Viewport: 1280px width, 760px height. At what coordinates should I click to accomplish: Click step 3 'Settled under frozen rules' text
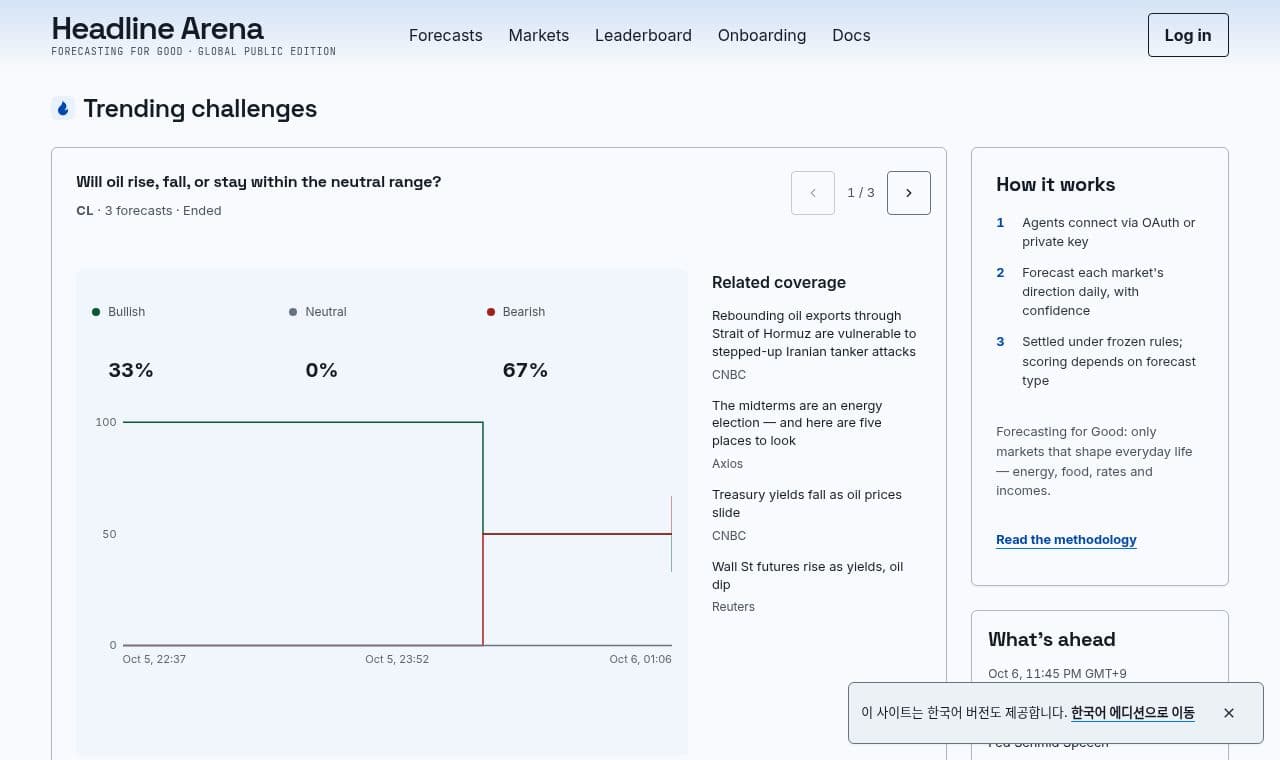click(1109, 361)
